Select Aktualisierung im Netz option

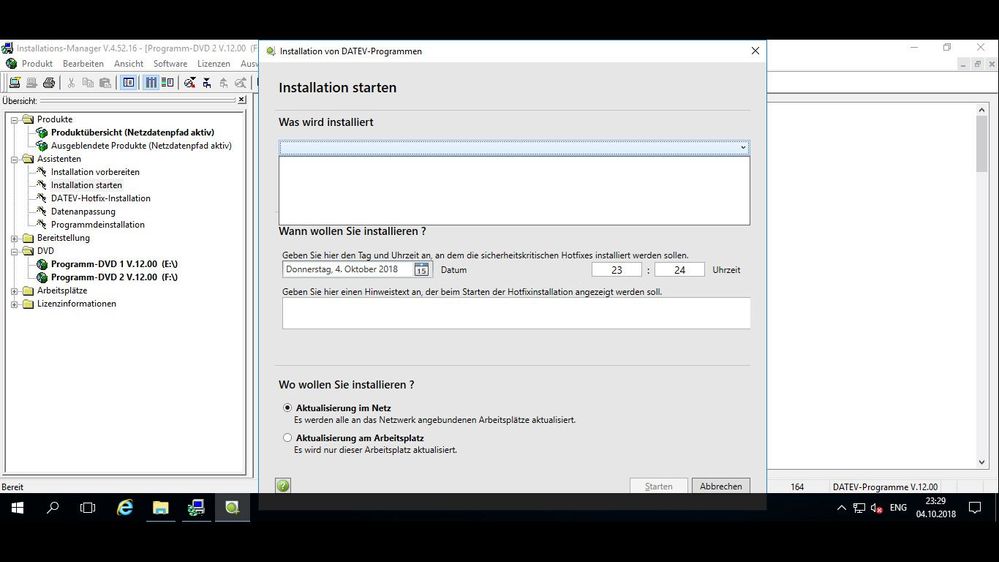[x=288, y=408]
